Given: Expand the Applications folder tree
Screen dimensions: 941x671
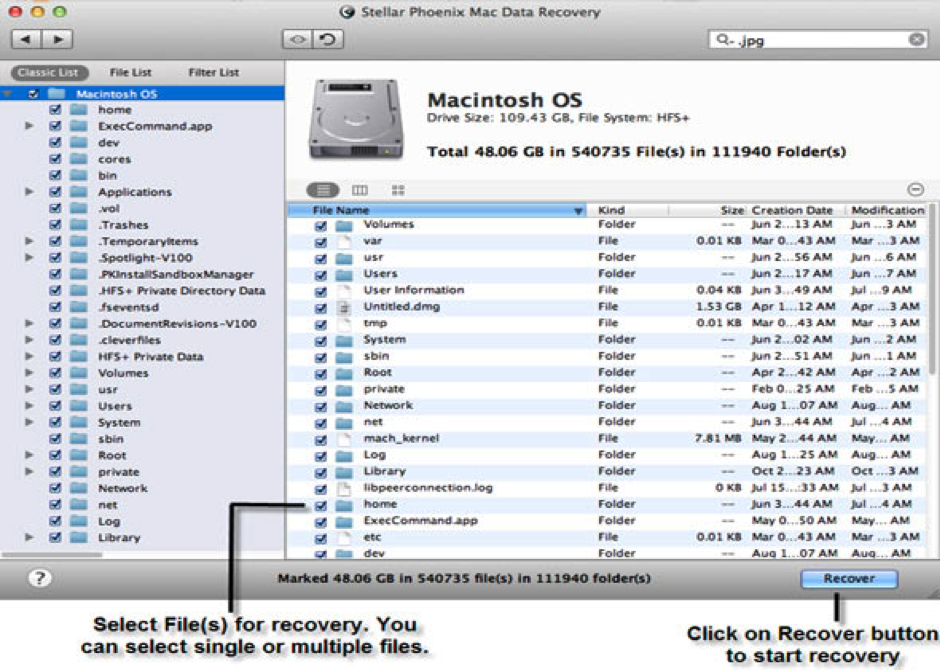Looking at the screenshot, I should (x=29, y=192).
